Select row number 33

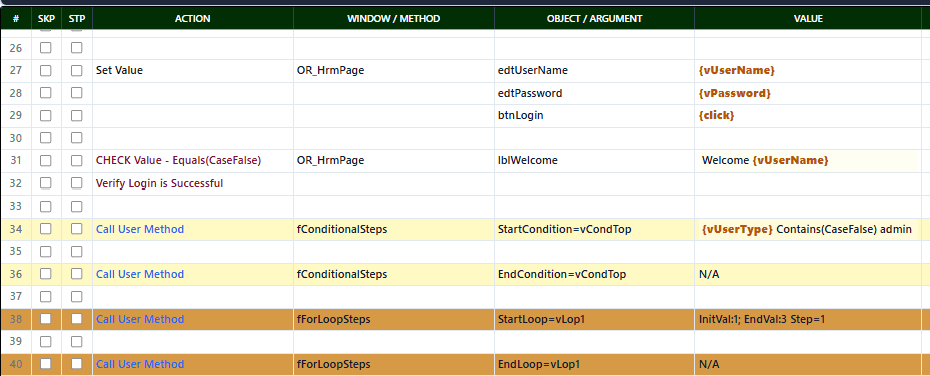(16, 206)
